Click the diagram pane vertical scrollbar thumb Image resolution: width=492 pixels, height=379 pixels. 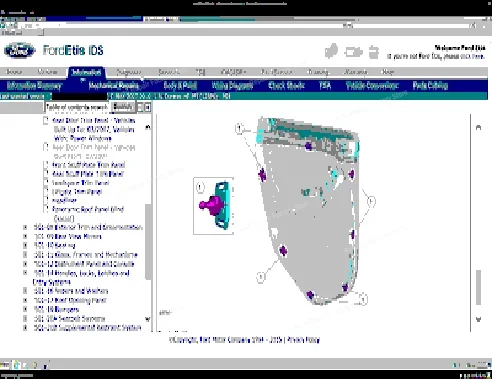tap(479, 287)
